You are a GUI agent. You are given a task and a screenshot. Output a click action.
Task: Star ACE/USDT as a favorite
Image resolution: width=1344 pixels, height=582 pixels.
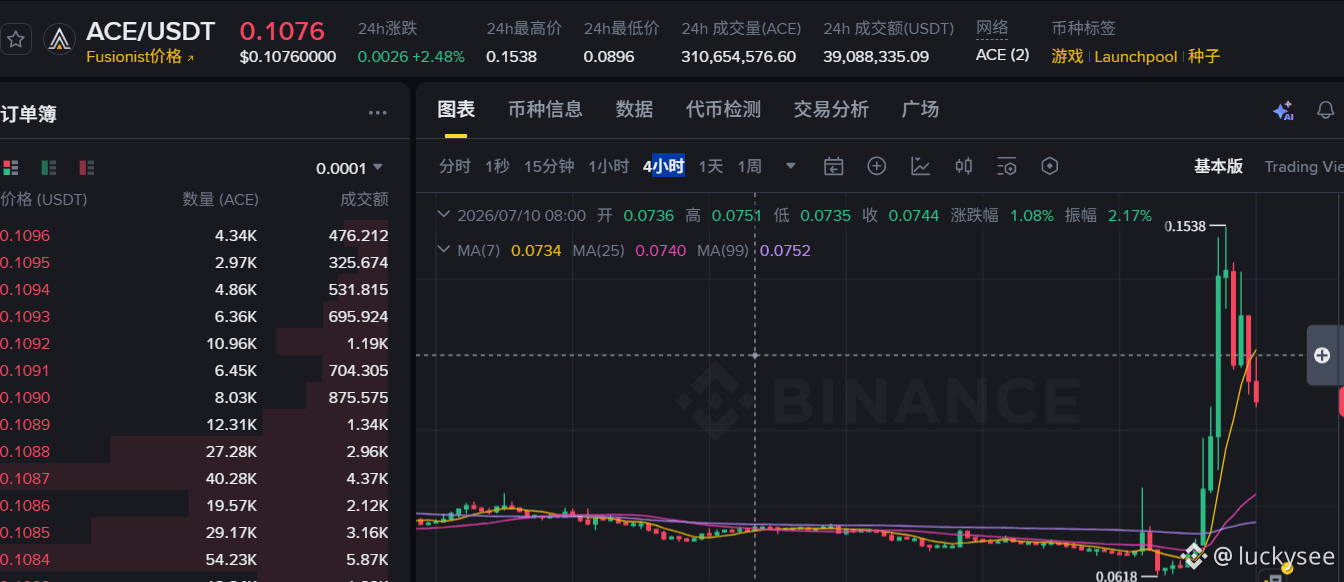point(16,40)
